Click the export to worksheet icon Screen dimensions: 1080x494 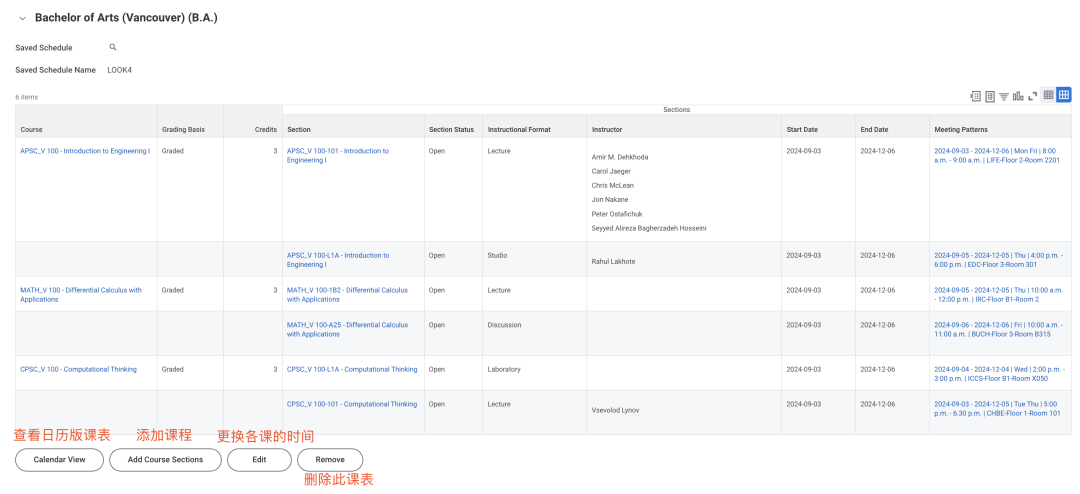989,96
